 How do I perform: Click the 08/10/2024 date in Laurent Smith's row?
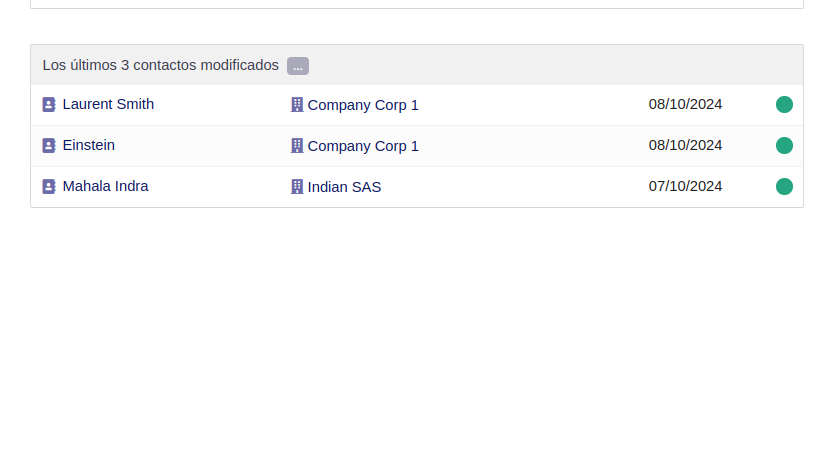[x=685, y=104]
